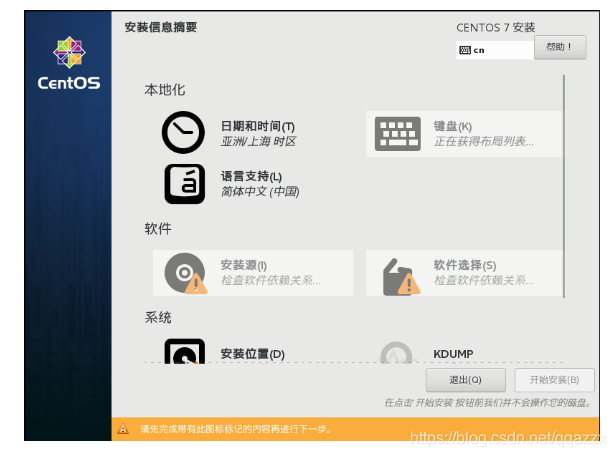Click the KDUMP icon
The width and height of the screenshot is (616, 457).
[x=396, y=353]
